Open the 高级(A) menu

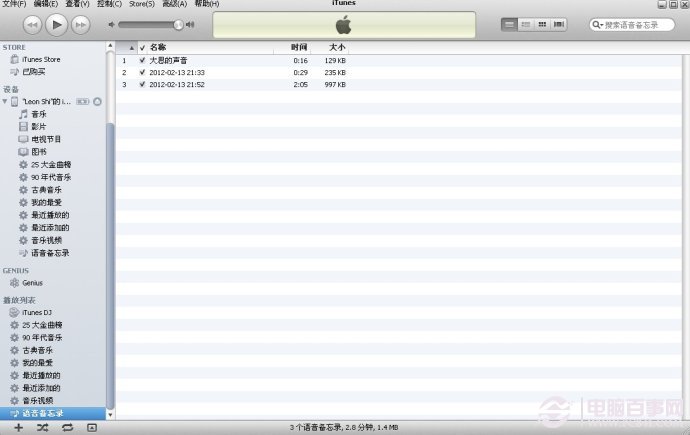click(x=175, y=4)
